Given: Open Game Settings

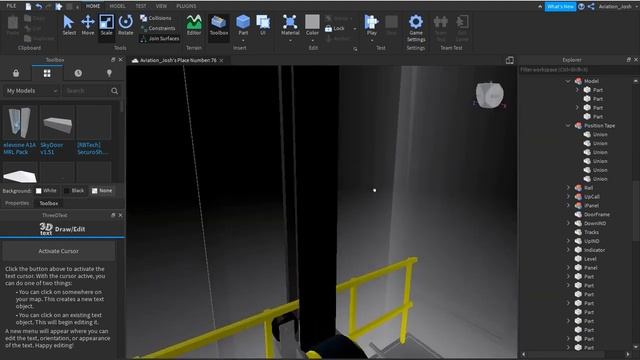Looking at the screenshot, I should [x=416, y=28].
